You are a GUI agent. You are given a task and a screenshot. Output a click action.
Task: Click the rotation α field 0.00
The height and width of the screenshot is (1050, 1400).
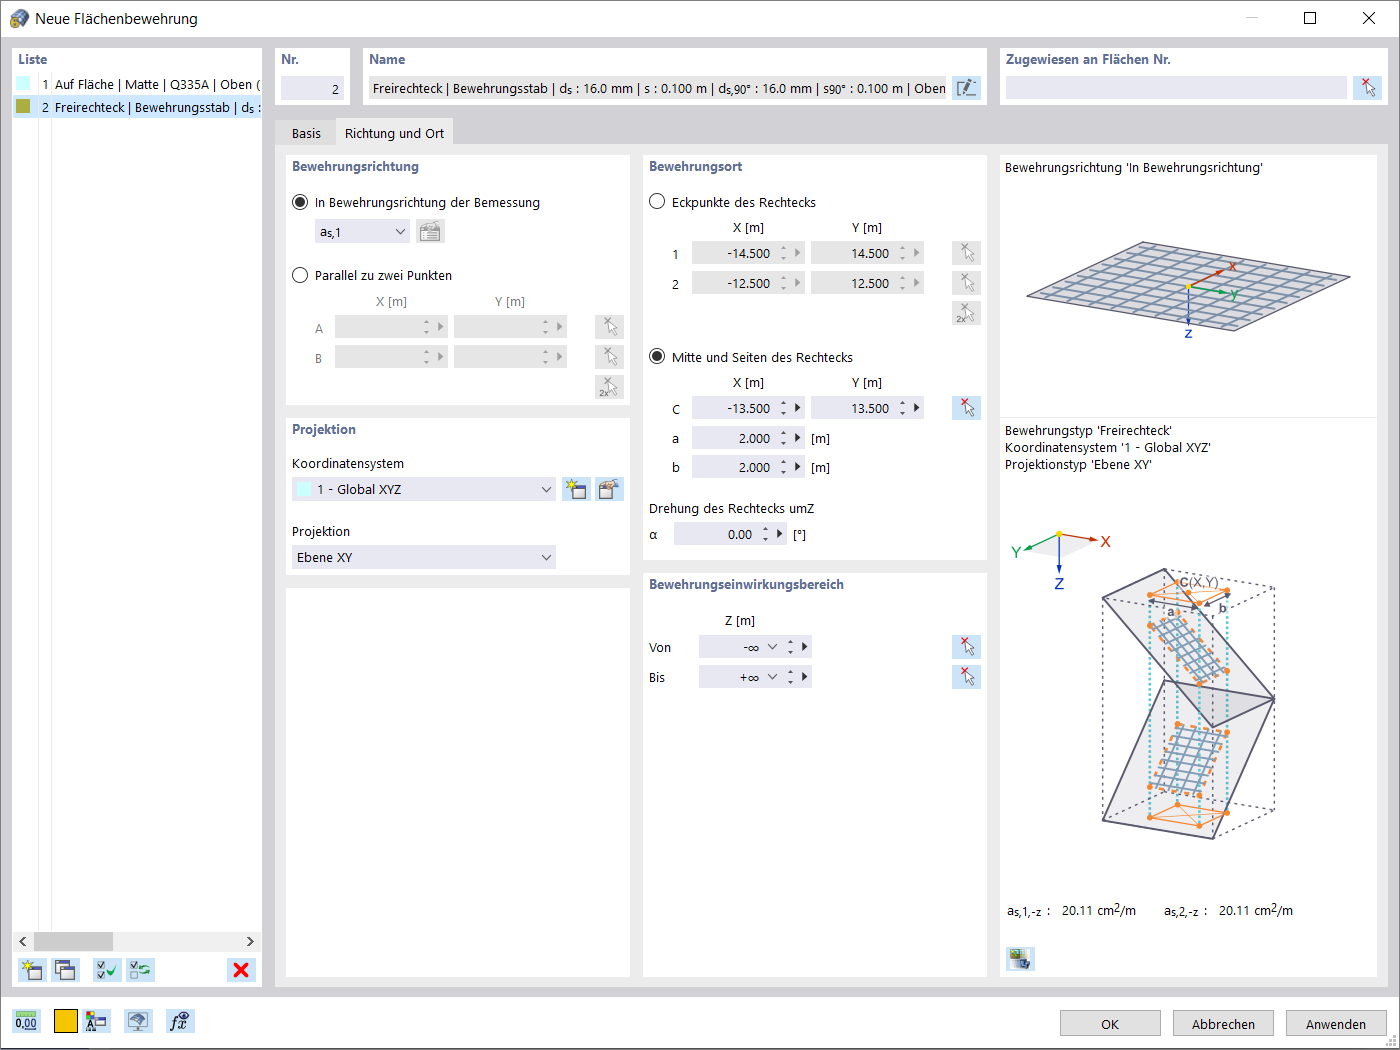coord(716,534)
